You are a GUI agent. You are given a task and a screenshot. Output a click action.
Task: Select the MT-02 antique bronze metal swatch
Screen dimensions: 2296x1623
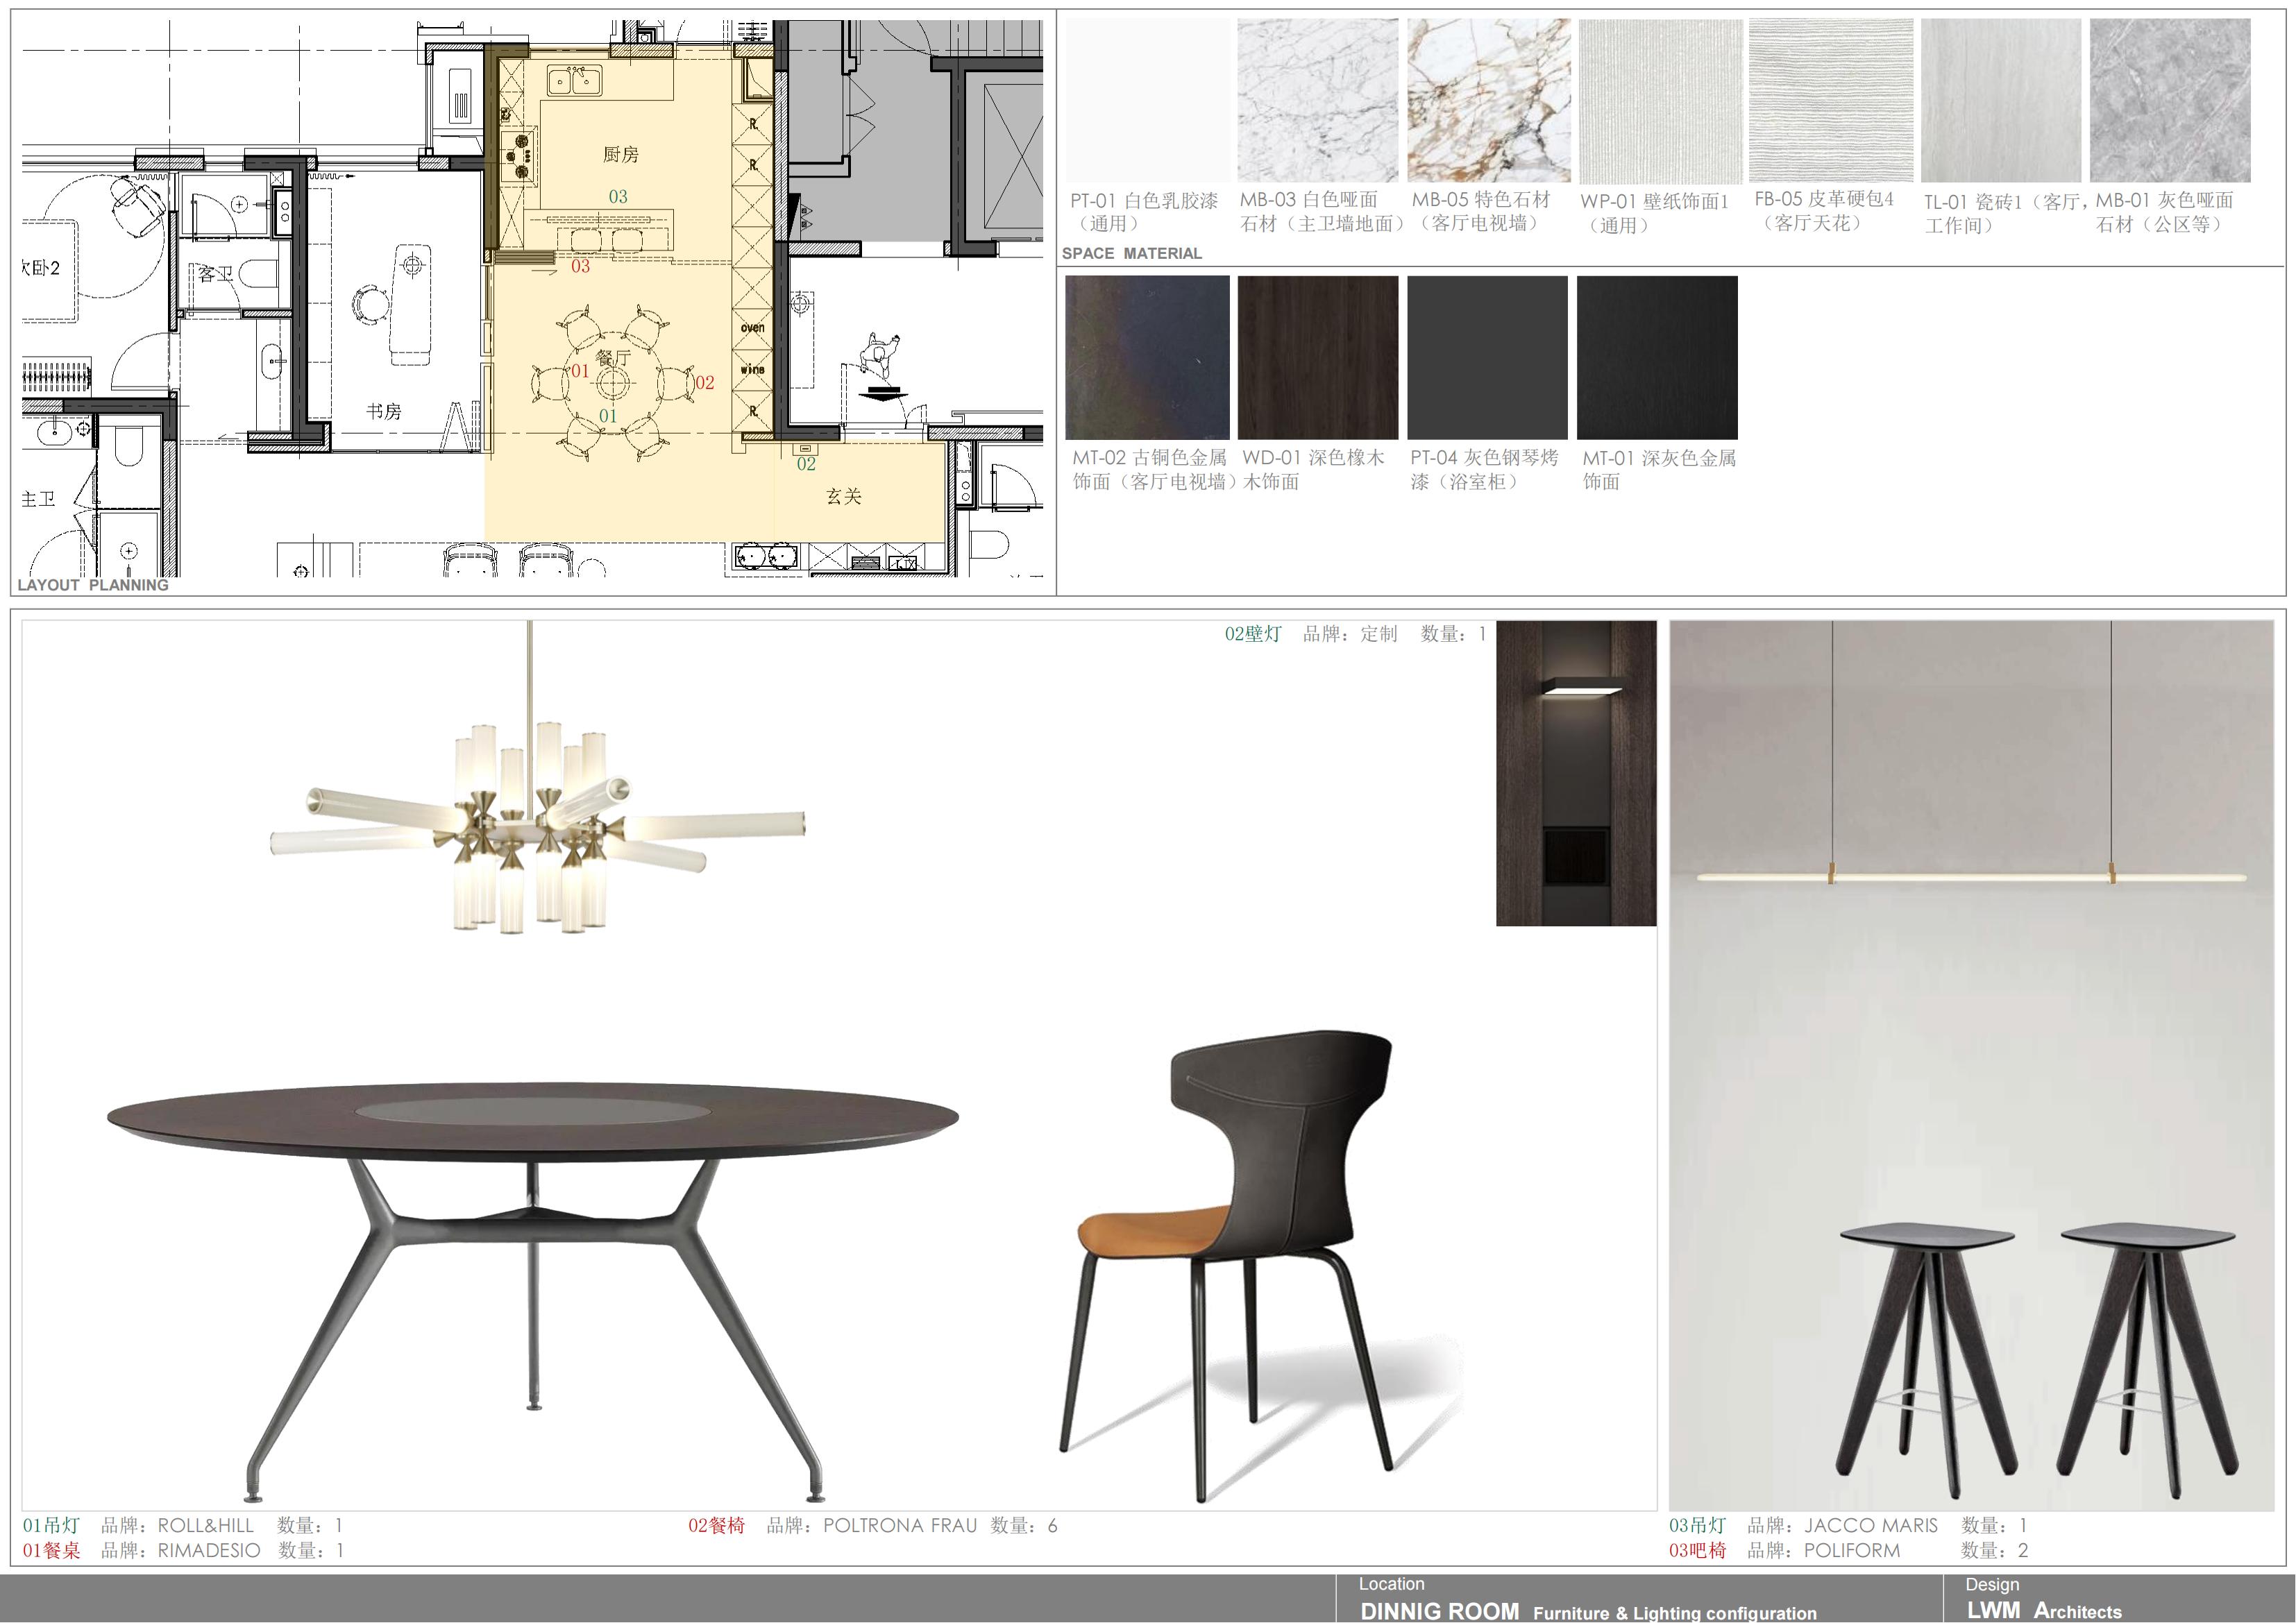click(x=1147, y=358)
